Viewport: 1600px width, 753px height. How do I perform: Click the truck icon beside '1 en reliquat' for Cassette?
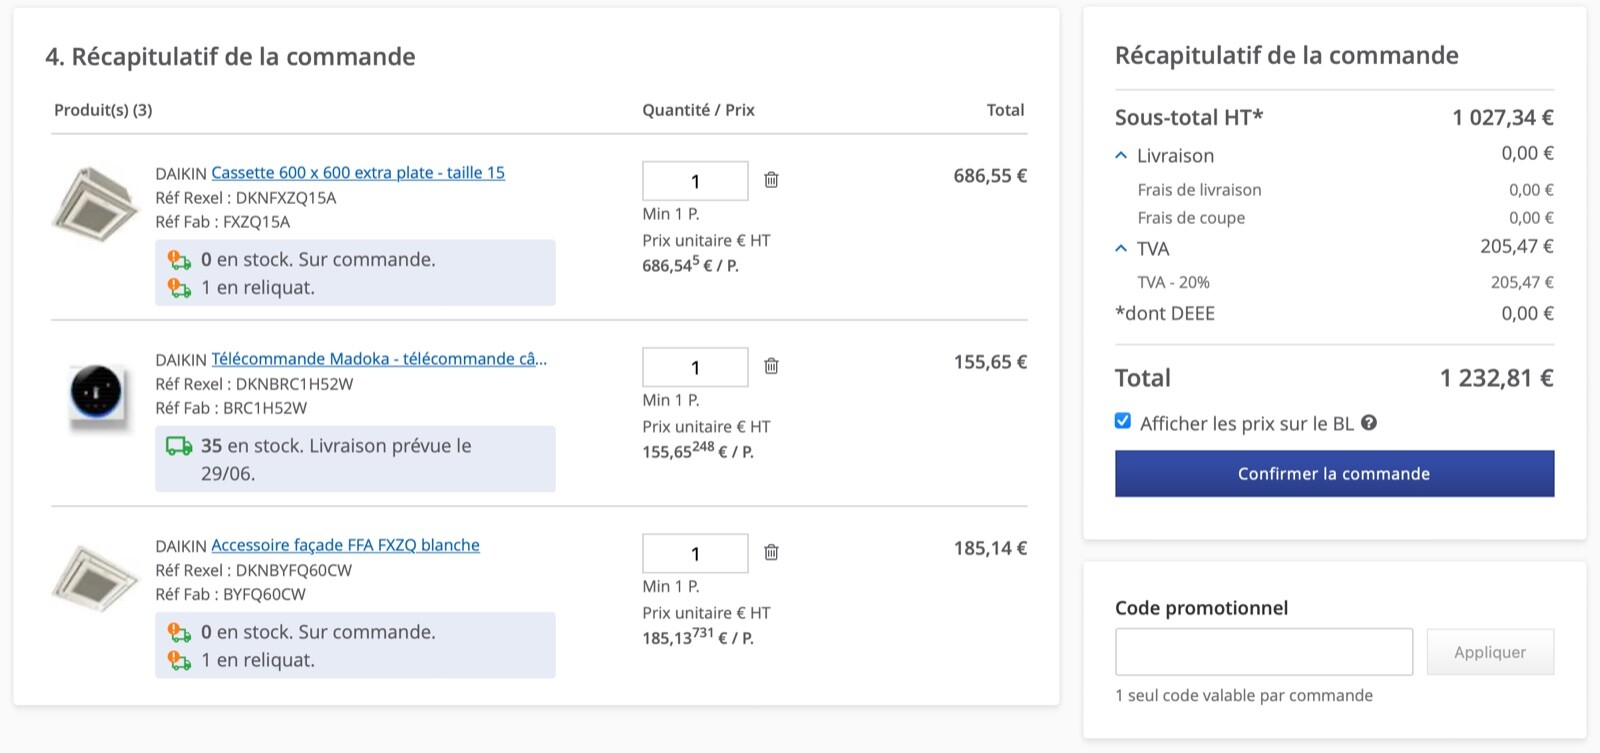click(179, 288)
